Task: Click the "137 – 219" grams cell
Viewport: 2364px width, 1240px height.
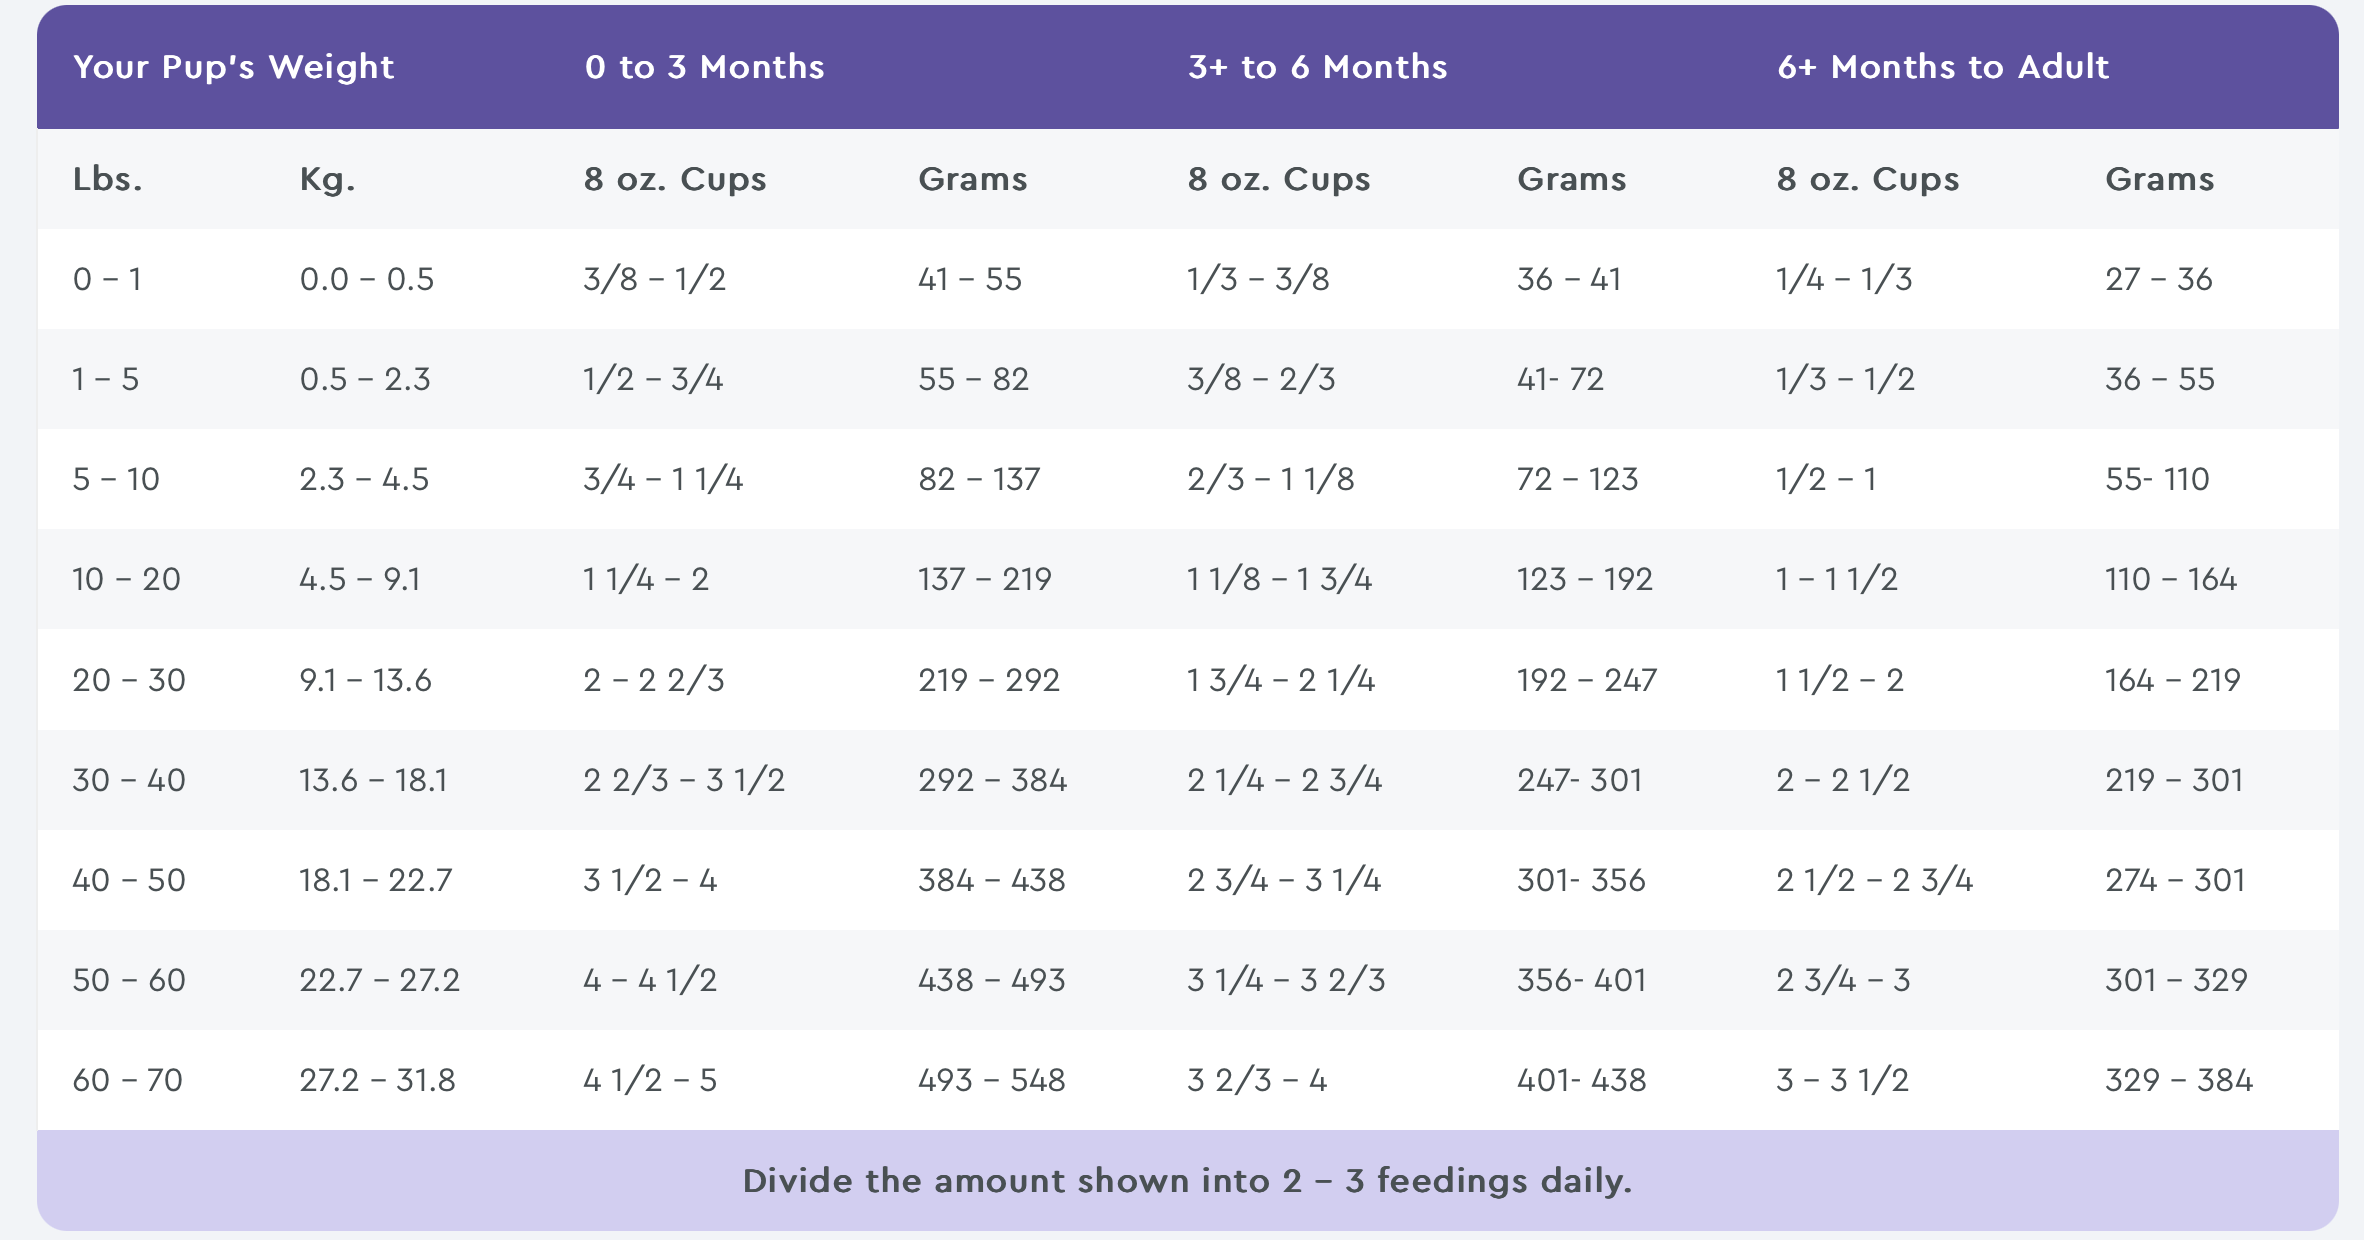Action: (x=984, y=579)
